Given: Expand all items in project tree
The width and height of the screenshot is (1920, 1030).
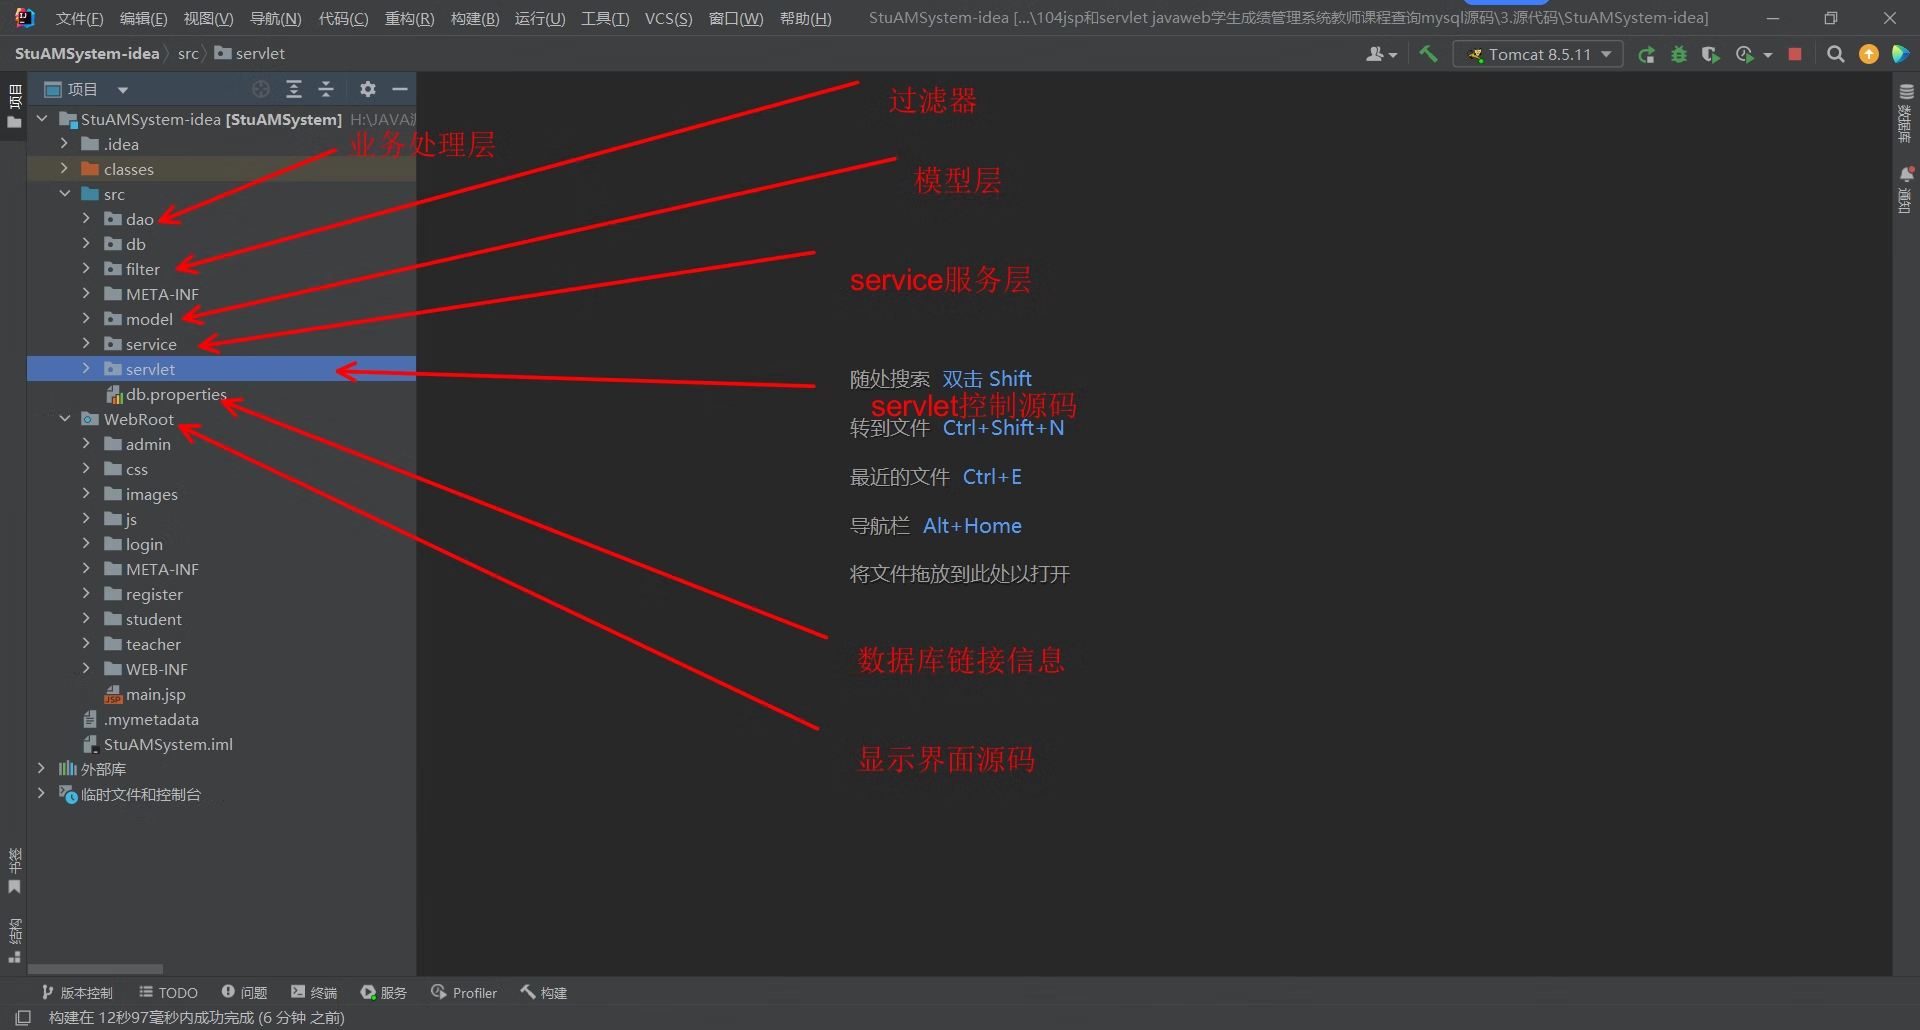Looking at the screenshot, I should 294,90.
